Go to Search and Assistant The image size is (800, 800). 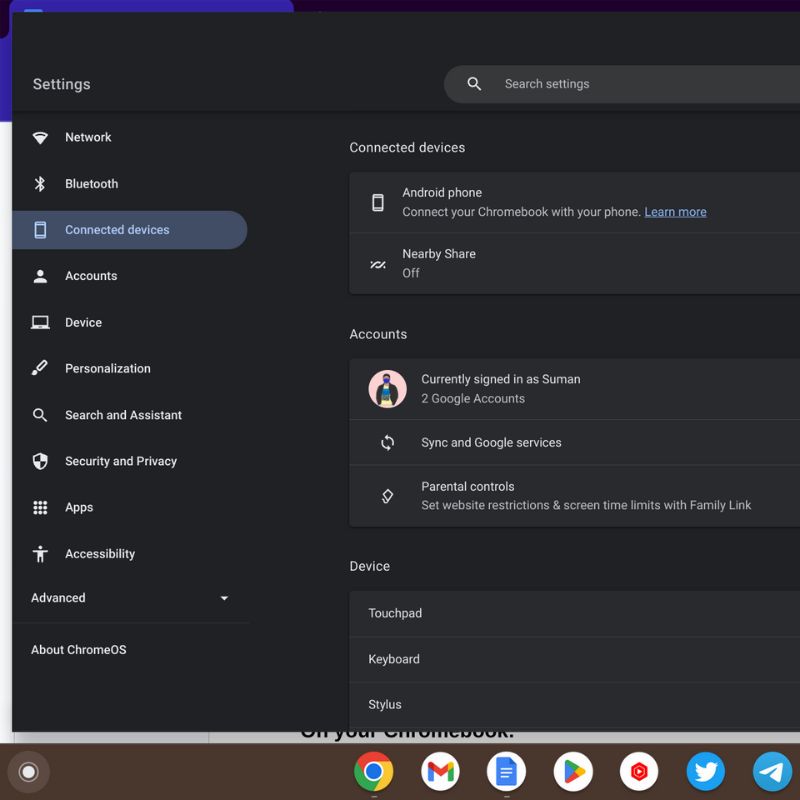coord(130,415)
